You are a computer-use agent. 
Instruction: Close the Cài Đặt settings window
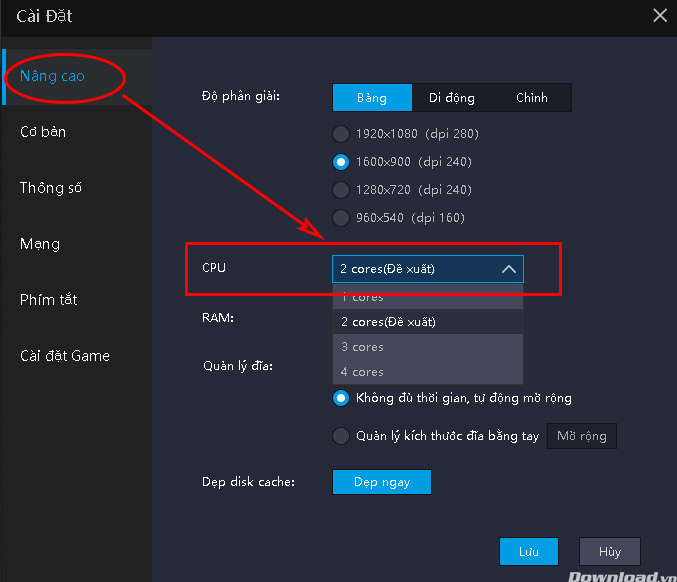(660, 16)
